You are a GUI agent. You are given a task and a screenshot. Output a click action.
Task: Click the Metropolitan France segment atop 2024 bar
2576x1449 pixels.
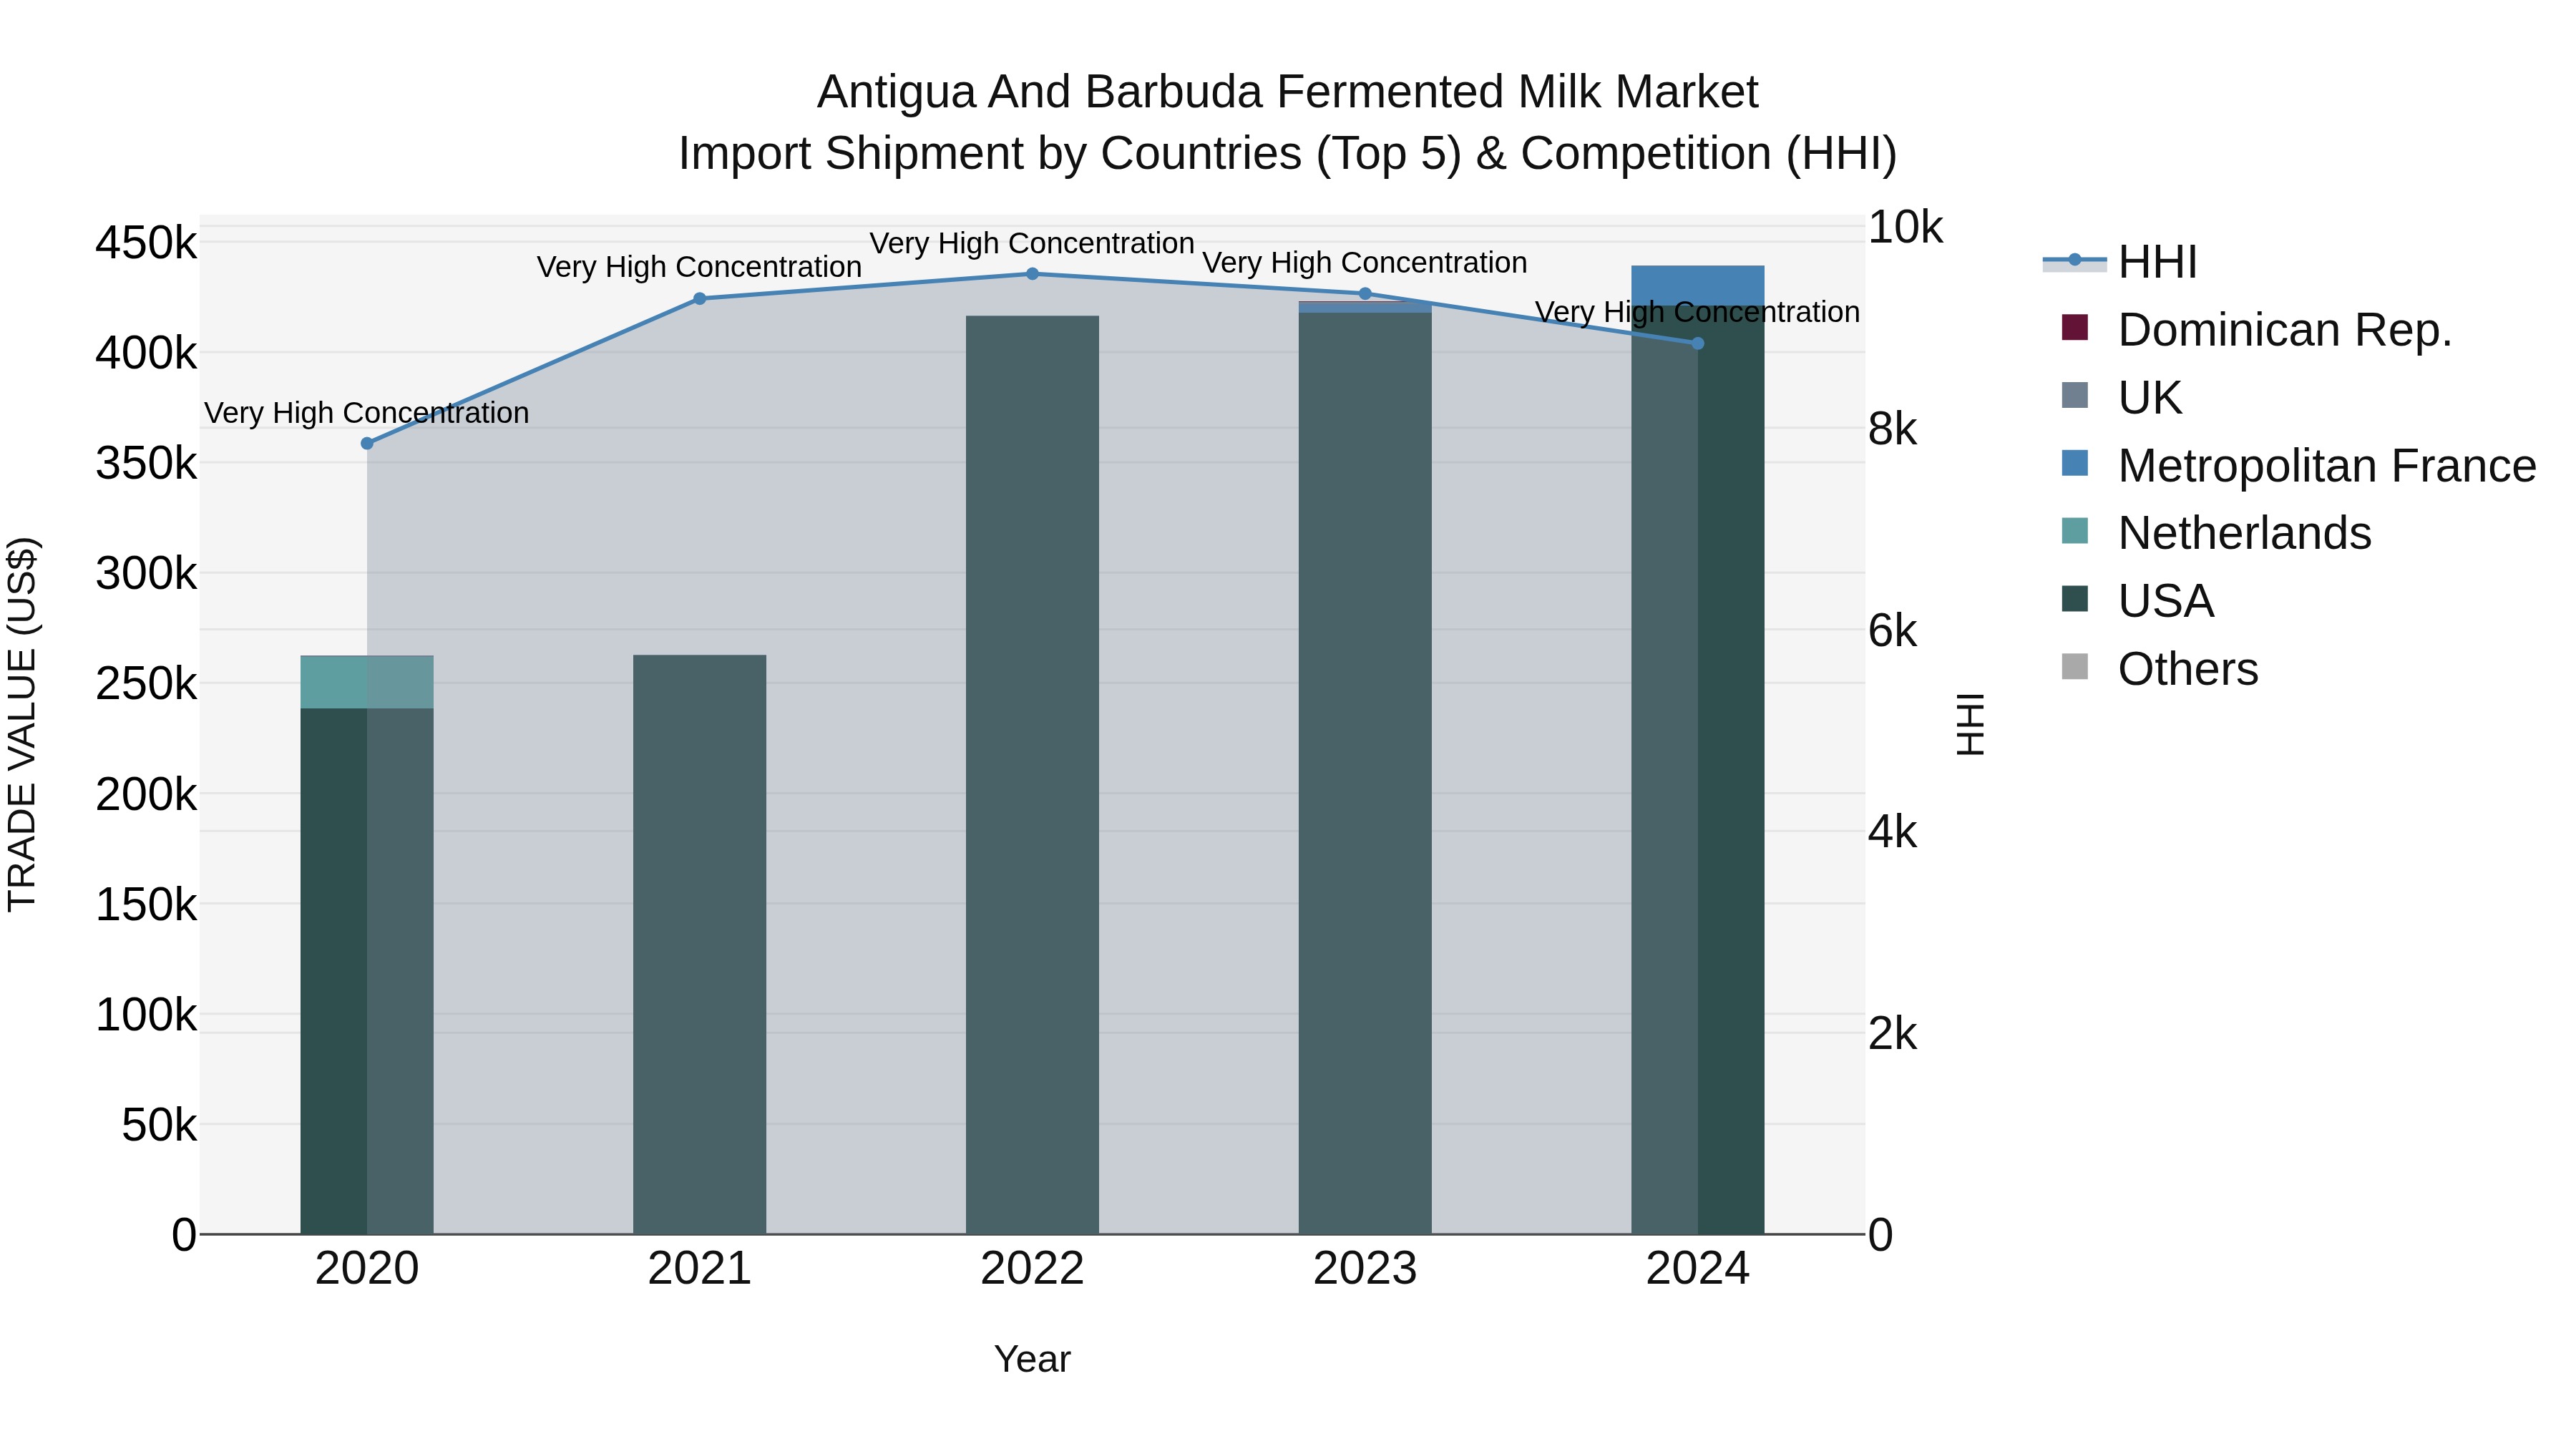(x=1698, y=285)
